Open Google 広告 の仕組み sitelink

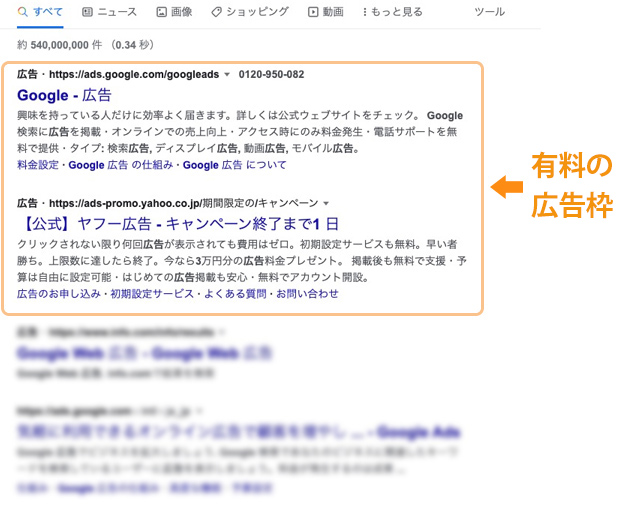121,165
